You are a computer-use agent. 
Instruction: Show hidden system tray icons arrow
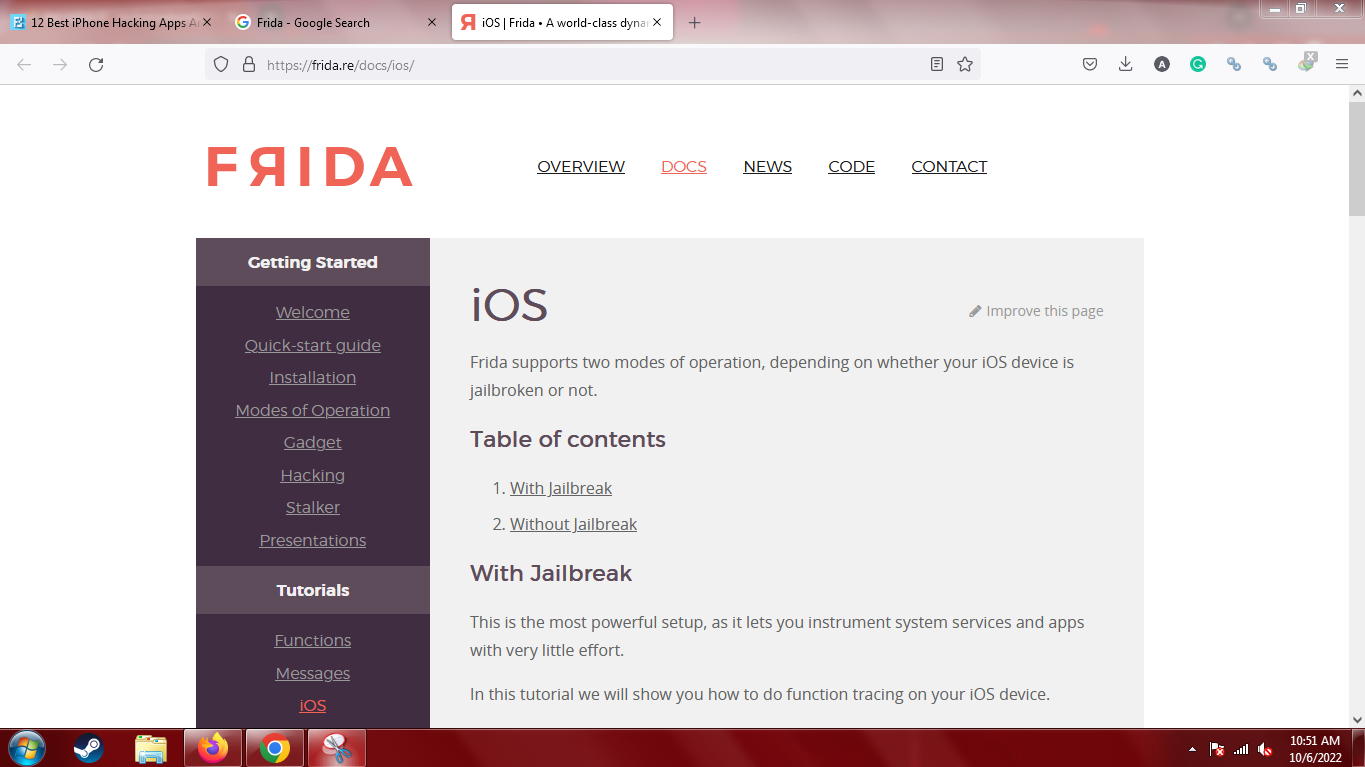click(1192, 749)
